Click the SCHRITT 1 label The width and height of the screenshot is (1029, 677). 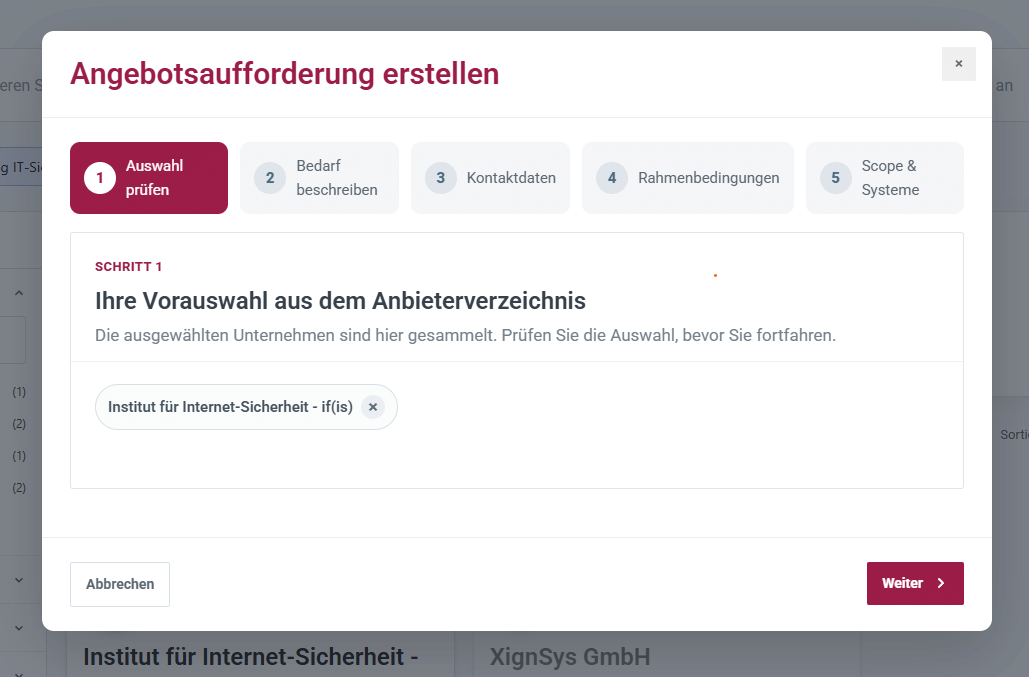128,266
